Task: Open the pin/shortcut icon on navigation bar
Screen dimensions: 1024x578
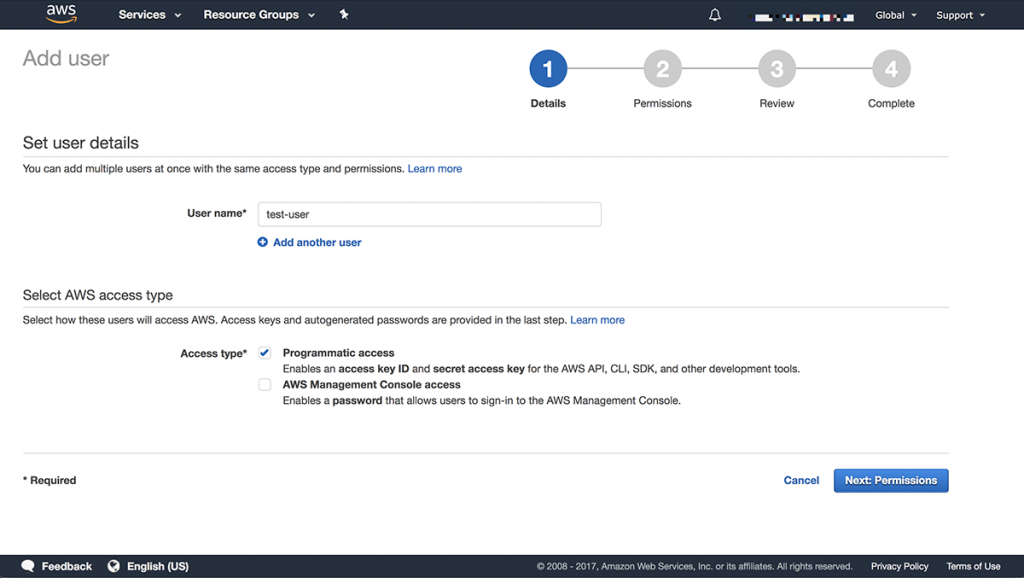Action: (344, 14)
